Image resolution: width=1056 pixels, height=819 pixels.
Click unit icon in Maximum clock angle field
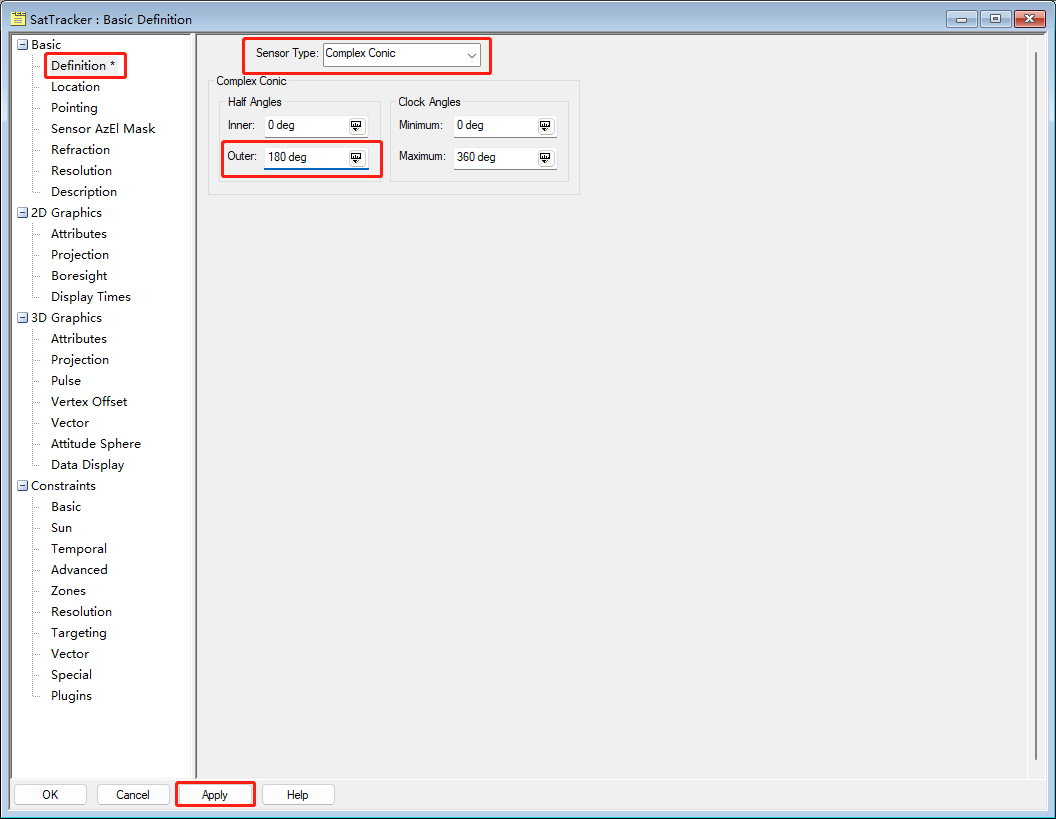tap(545, 158)
